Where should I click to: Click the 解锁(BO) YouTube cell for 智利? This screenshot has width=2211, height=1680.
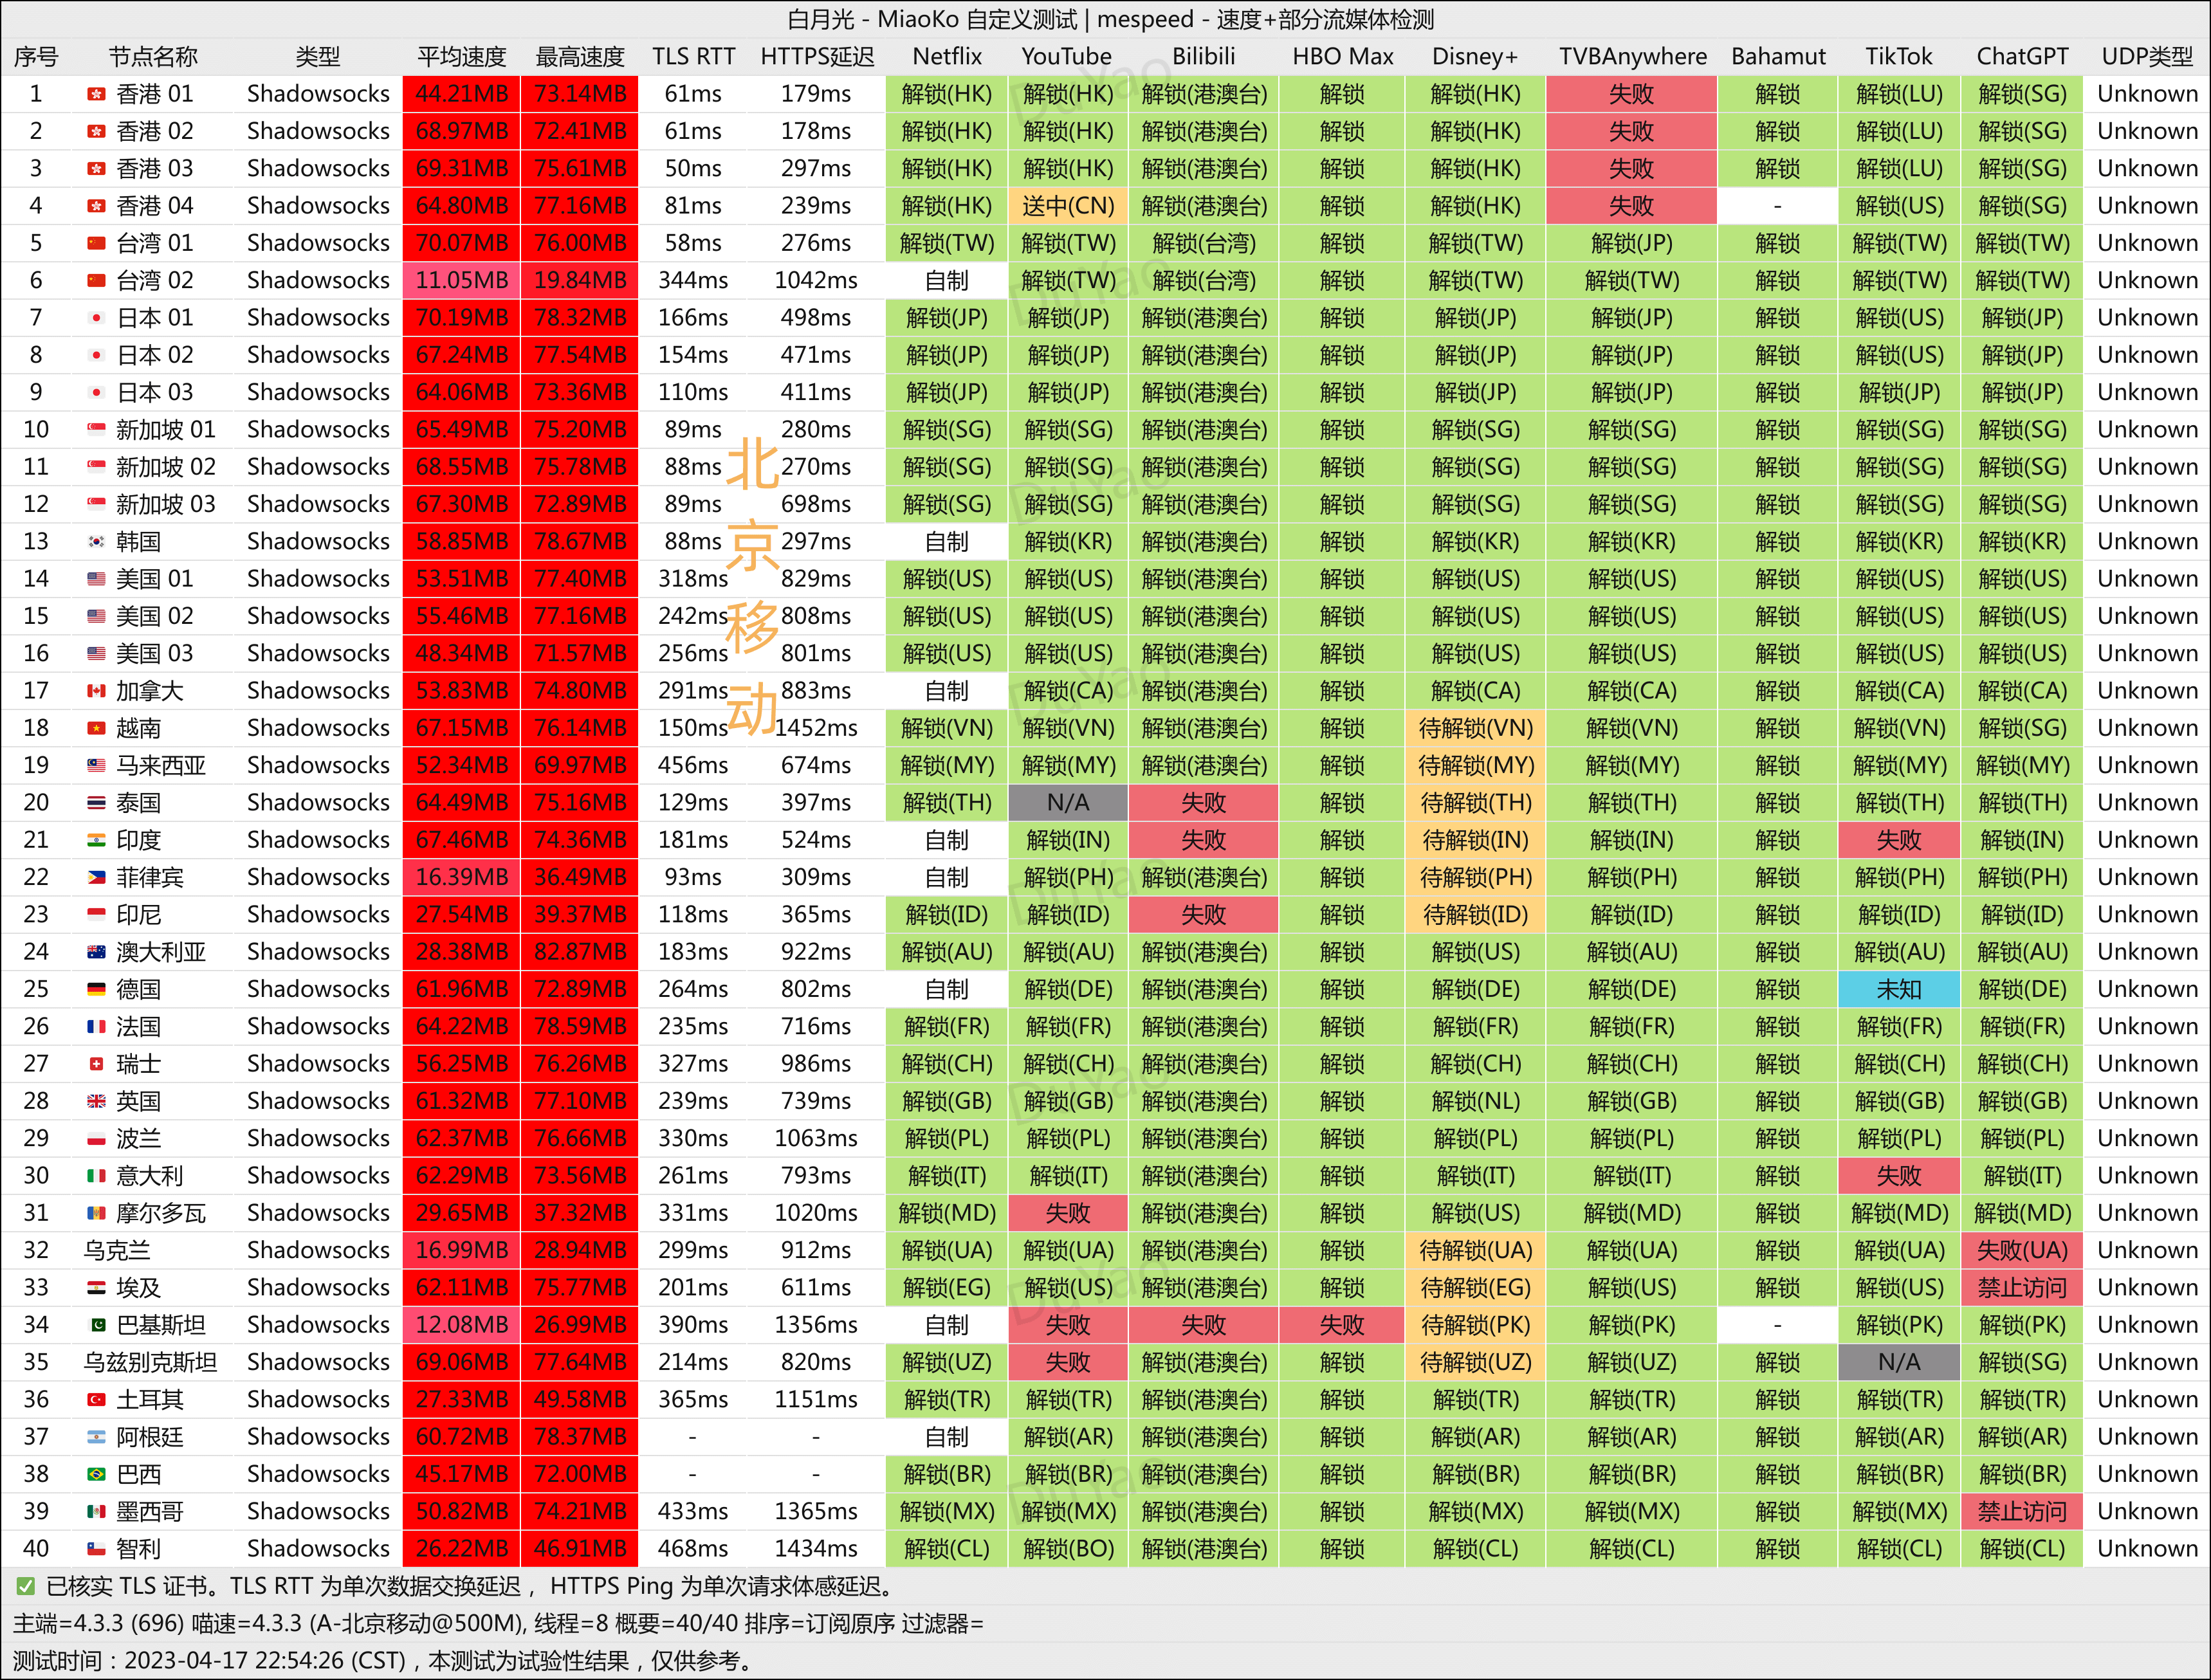1068,1549
